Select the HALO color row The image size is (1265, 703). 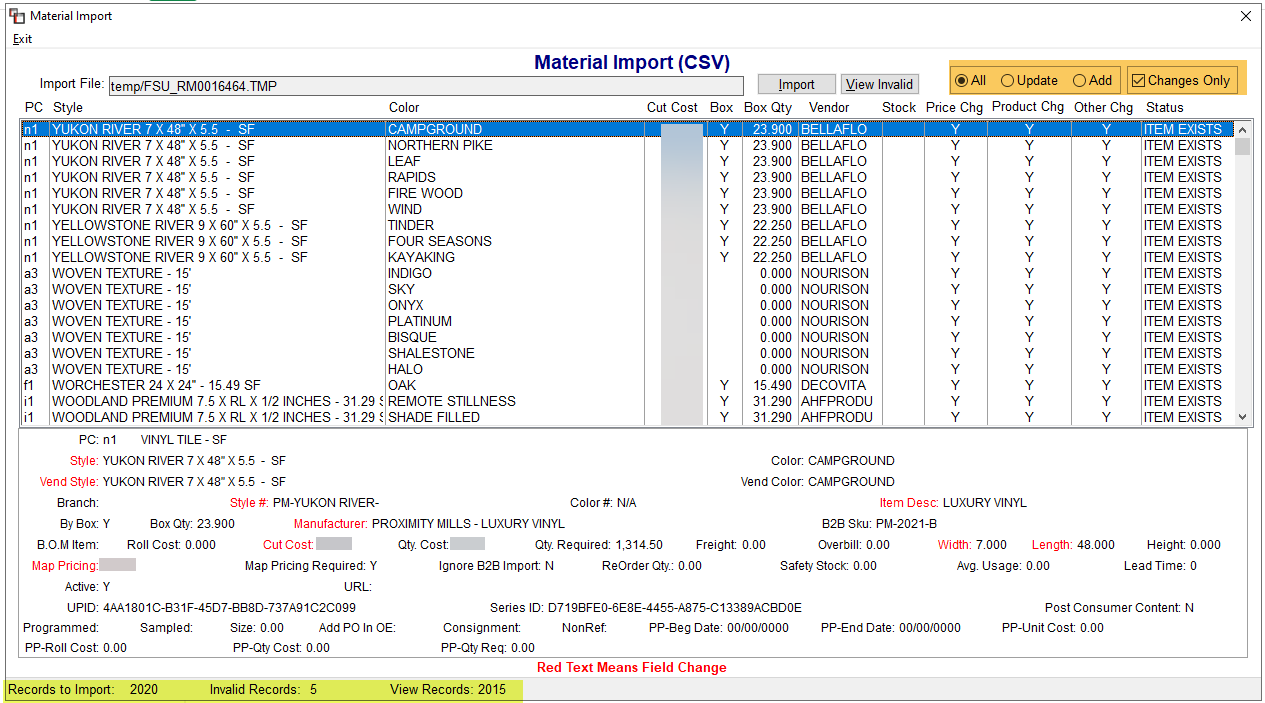pos(627,369)
